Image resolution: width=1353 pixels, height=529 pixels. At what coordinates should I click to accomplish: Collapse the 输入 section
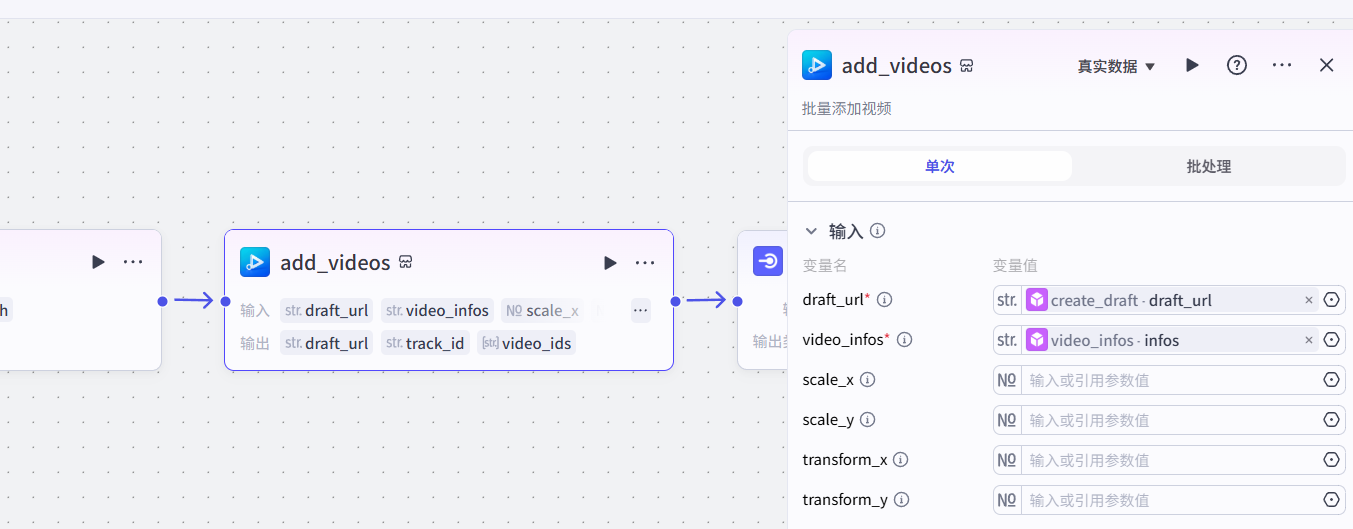[811, 231]
